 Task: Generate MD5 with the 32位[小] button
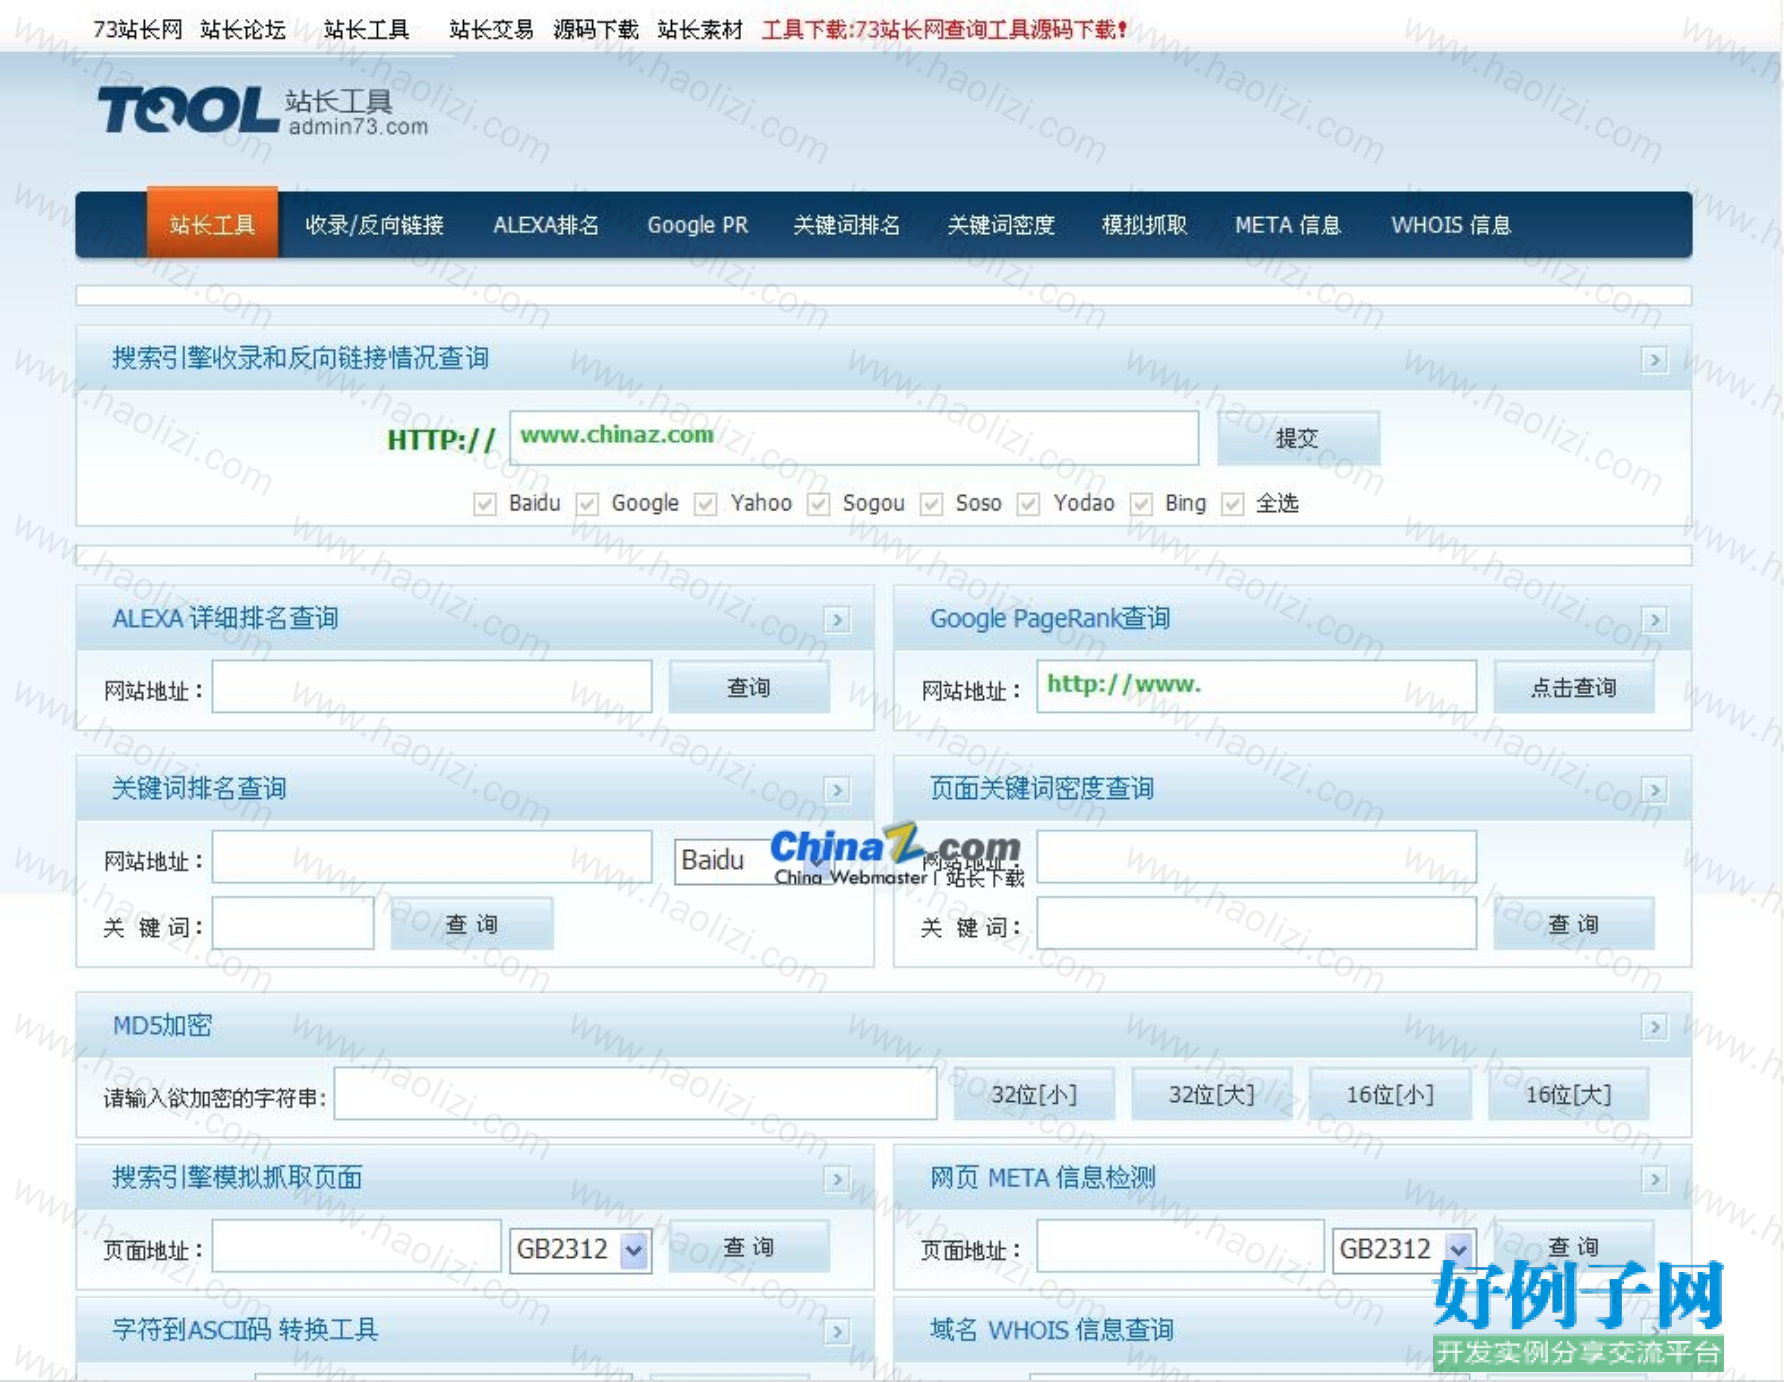[1034, 1094]
